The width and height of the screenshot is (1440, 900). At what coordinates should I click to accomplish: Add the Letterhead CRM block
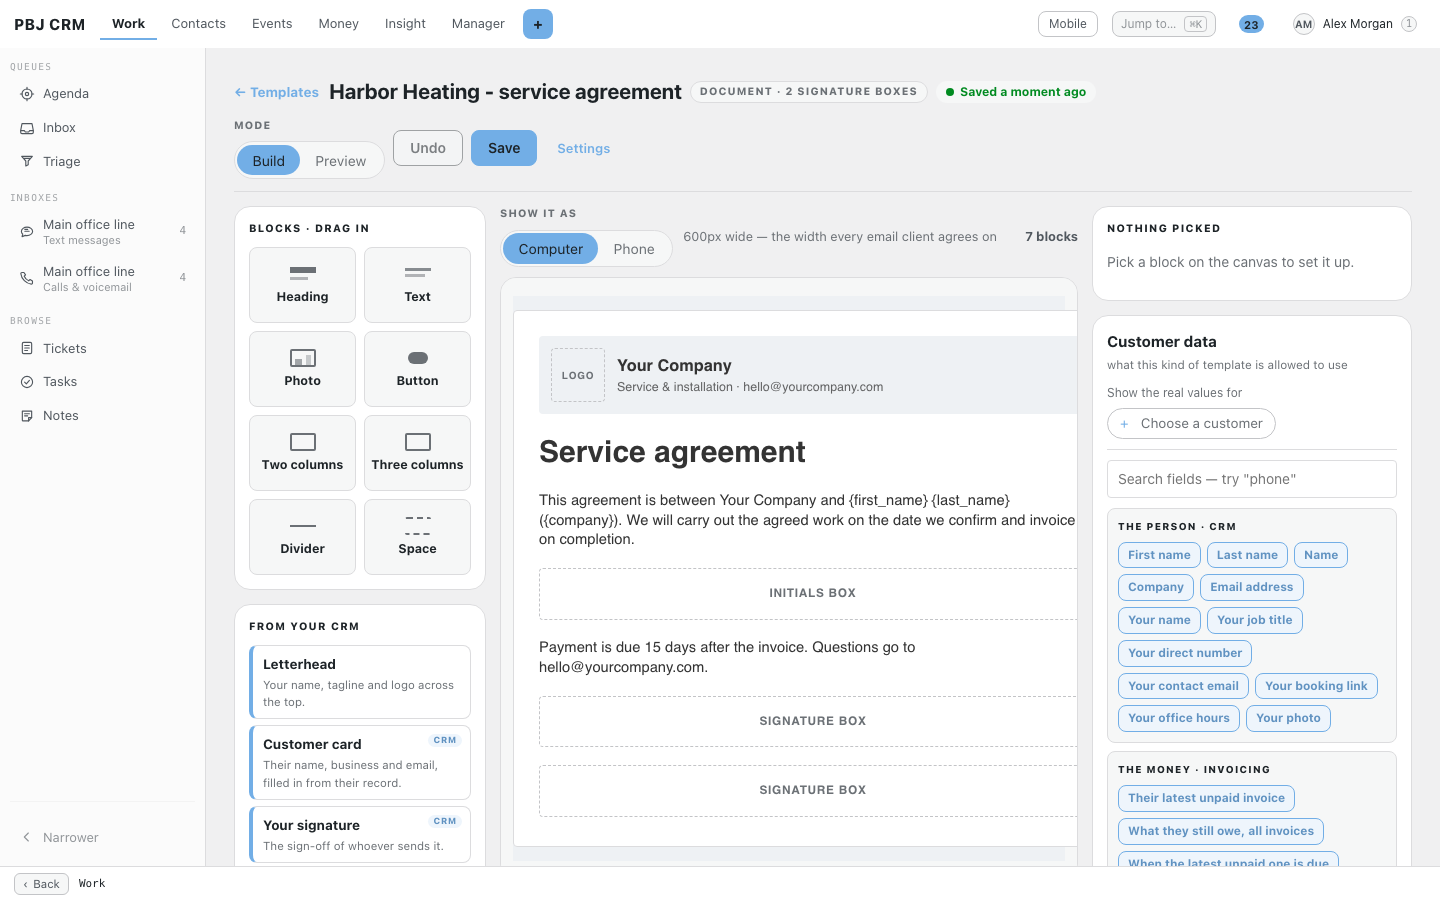point(360,682)
